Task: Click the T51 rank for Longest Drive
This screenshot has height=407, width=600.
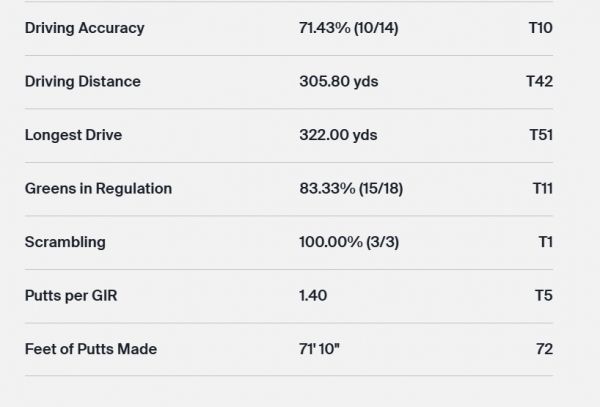Action: click(x=540, y=135)
